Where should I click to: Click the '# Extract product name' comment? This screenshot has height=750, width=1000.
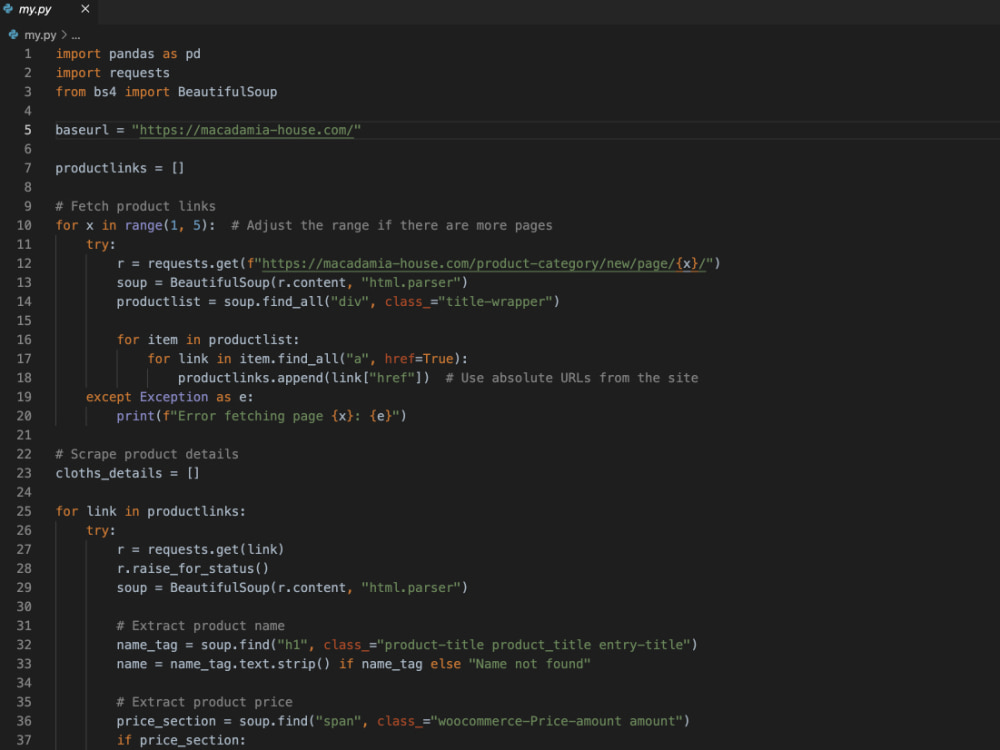200,626
